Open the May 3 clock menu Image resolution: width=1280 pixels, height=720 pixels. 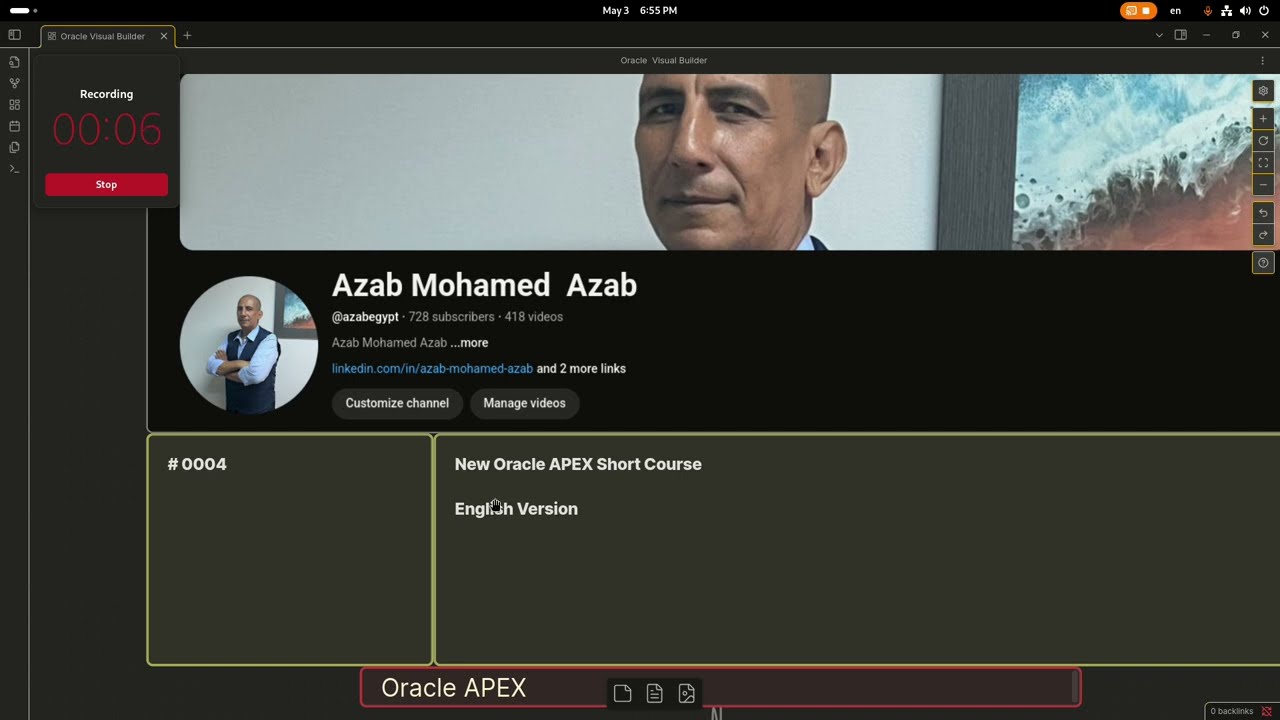pos(640,10)
